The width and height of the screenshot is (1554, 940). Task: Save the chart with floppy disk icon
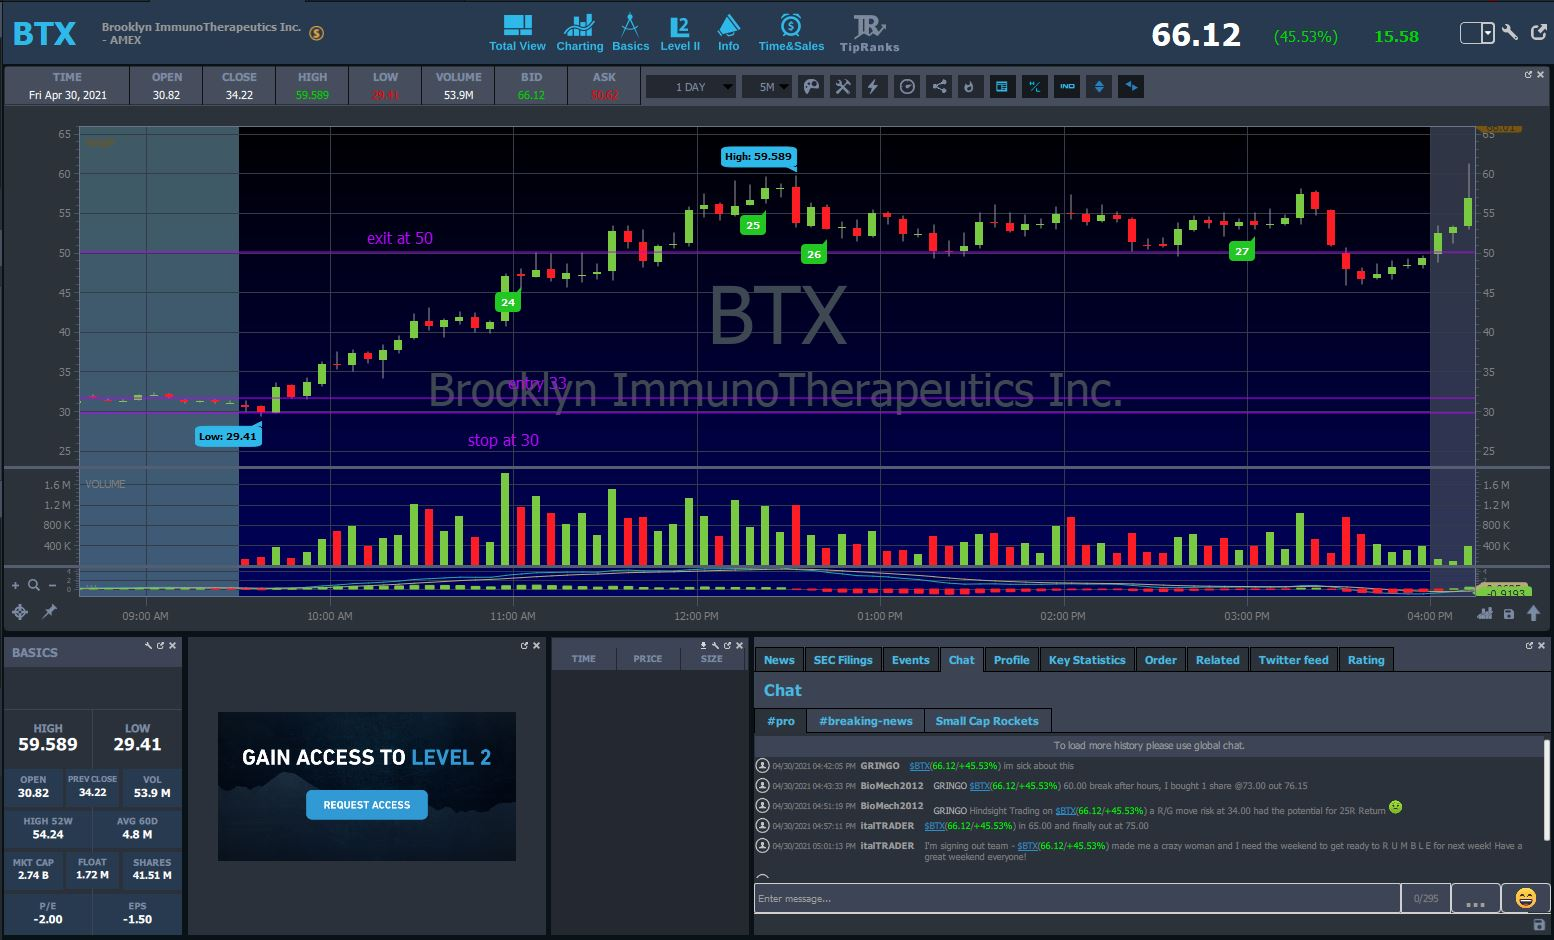(x=1509, y=614)
